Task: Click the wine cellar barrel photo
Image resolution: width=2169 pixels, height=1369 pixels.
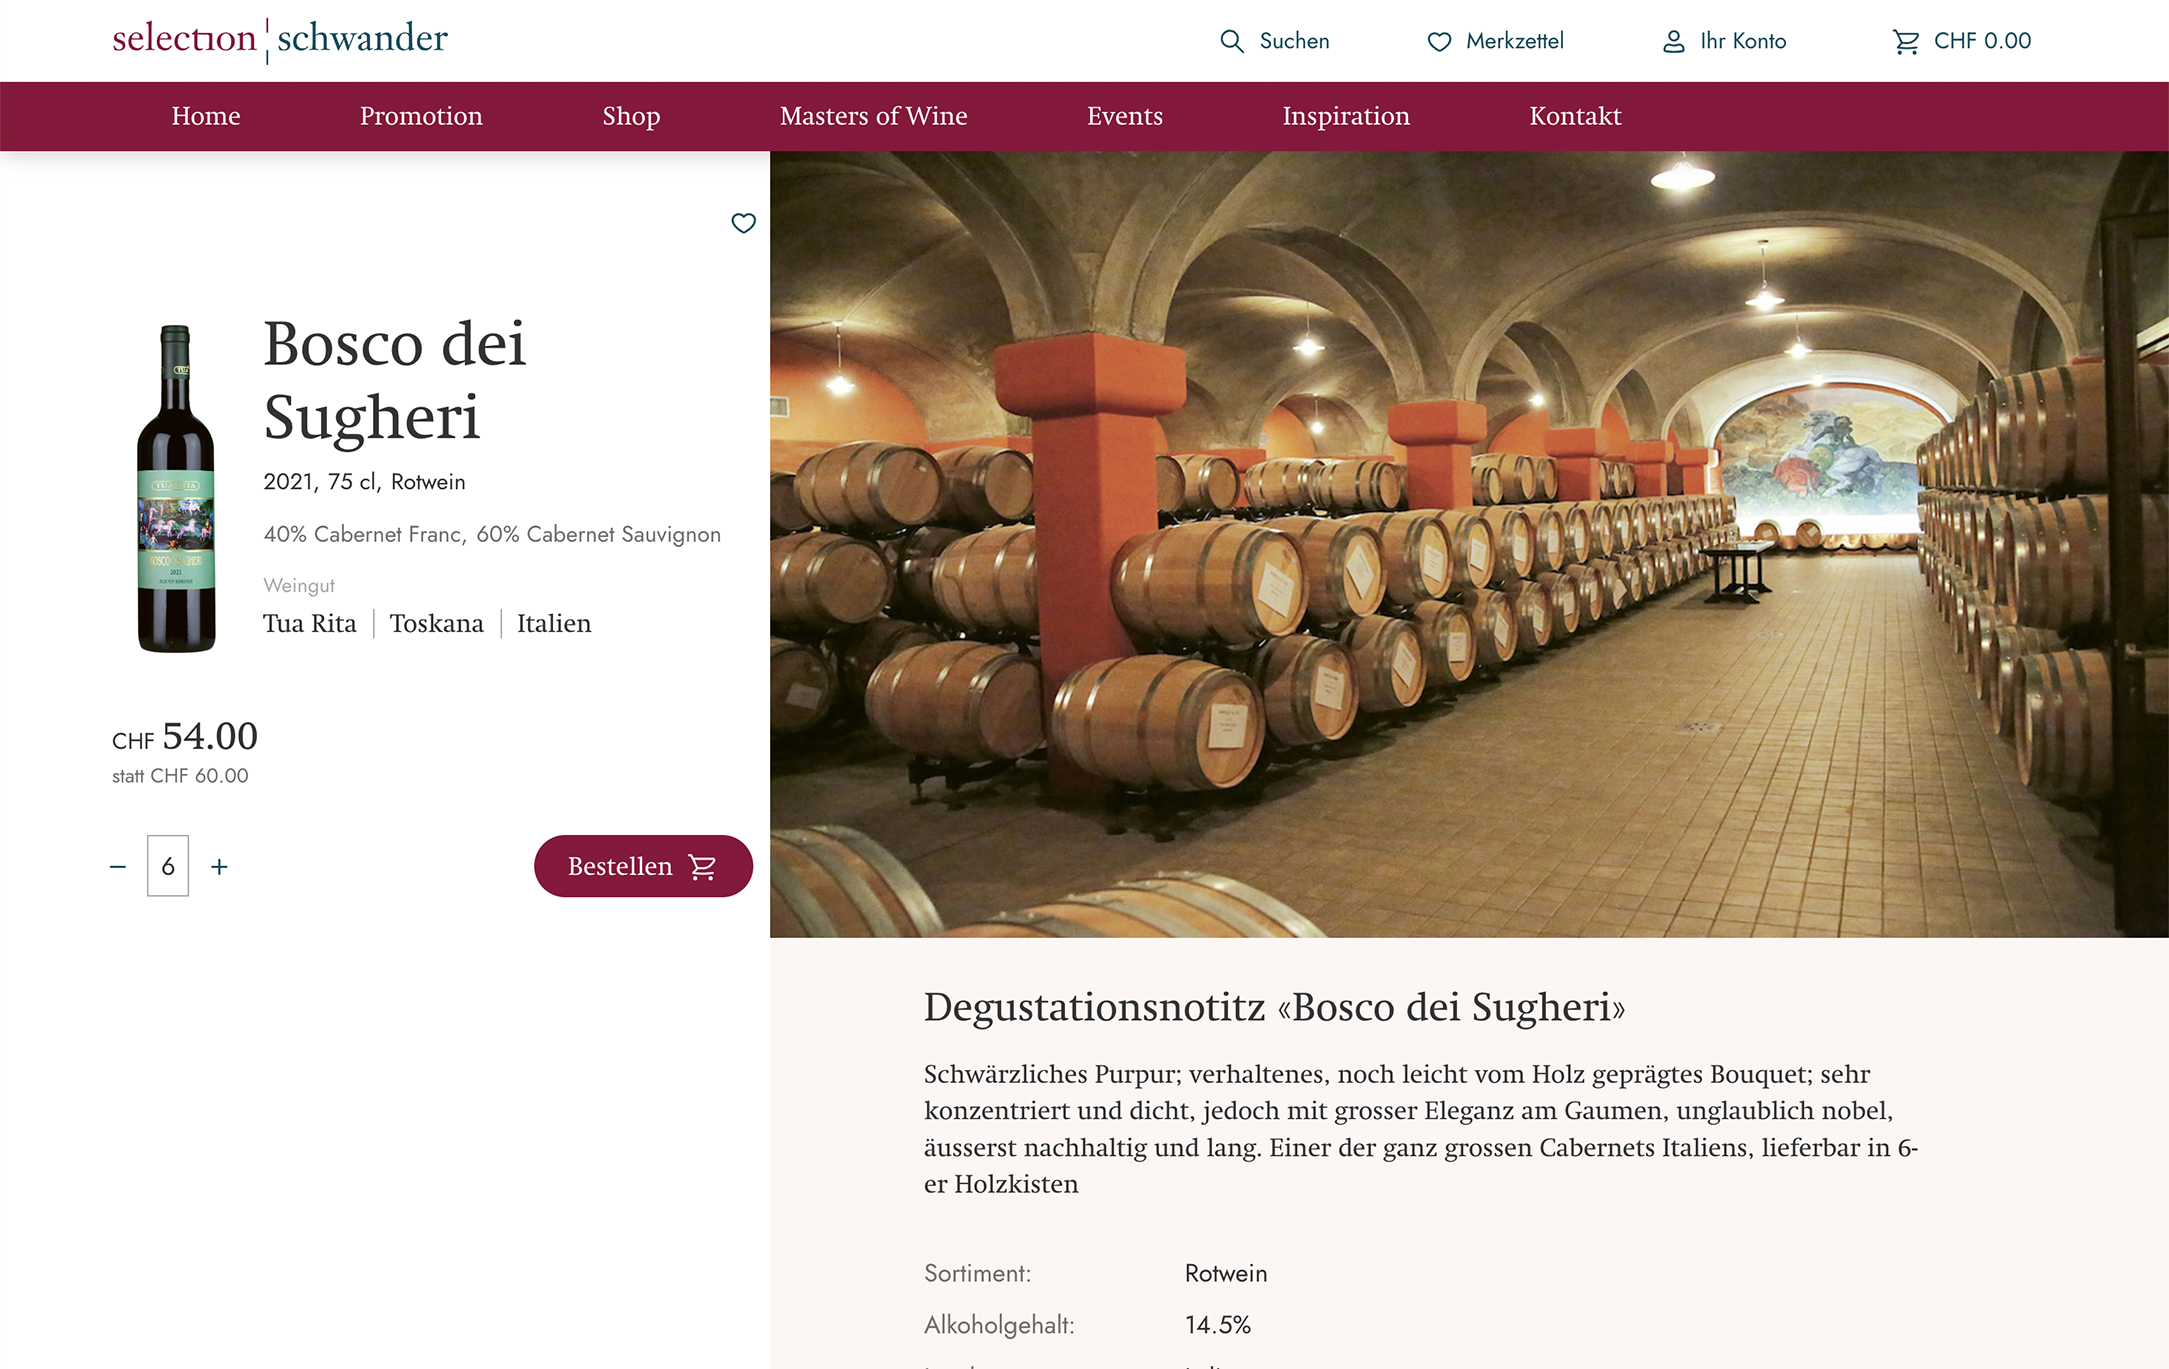Action: pos(1469,544)
